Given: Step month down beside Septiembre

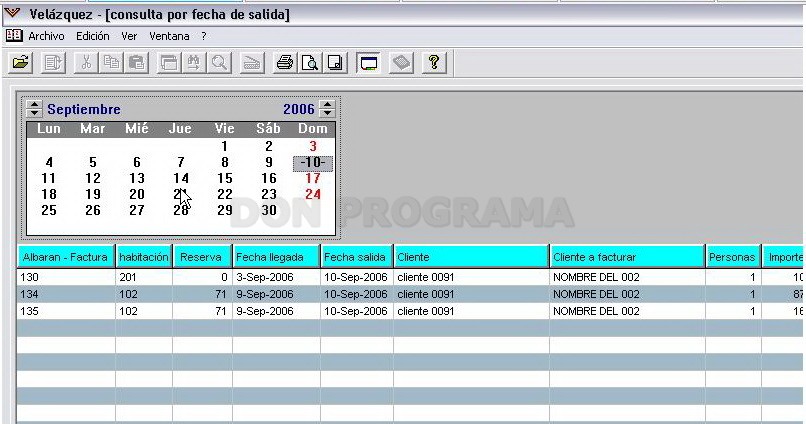Looking at the screenshot, I should [x=34, y=113].
